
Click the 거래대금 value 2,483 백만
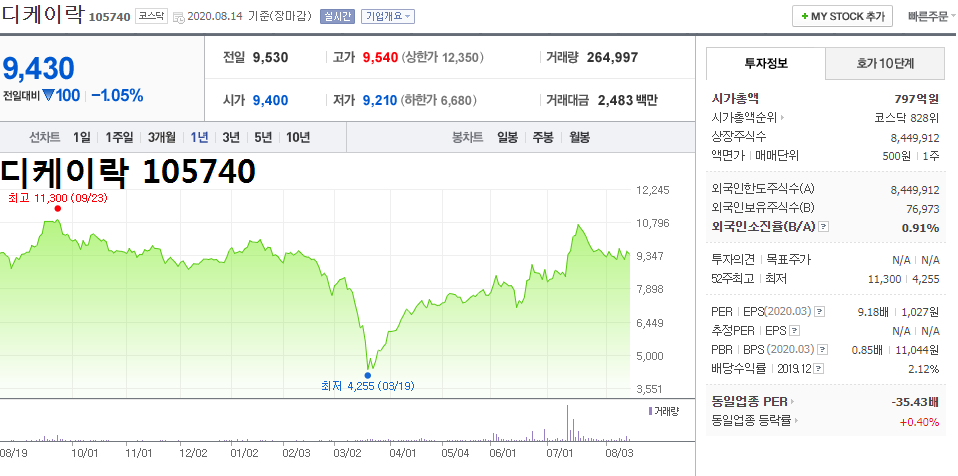coord(627,101)
